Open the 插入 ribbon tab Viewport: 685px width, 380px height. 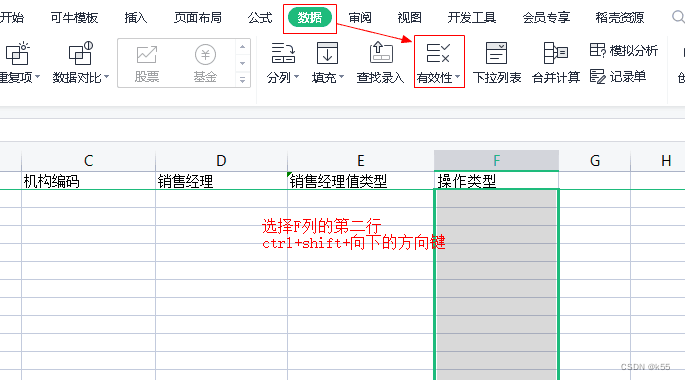coord(135,18)
